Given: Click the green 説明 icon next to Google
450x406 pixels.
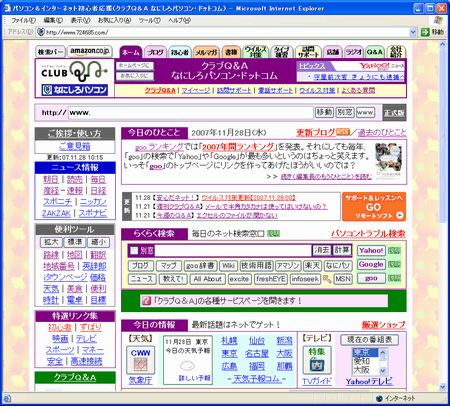Looking at the screenshot, I should pos(394,264).
